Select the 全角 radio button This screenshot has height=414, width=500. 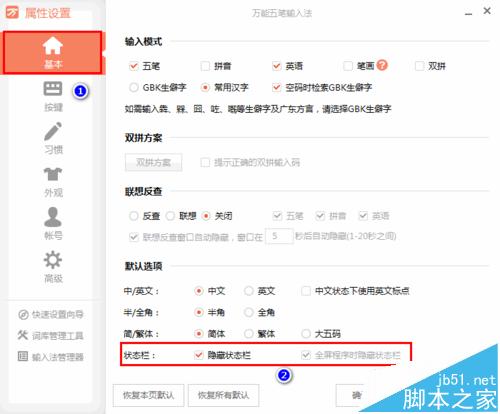(249, 312)
